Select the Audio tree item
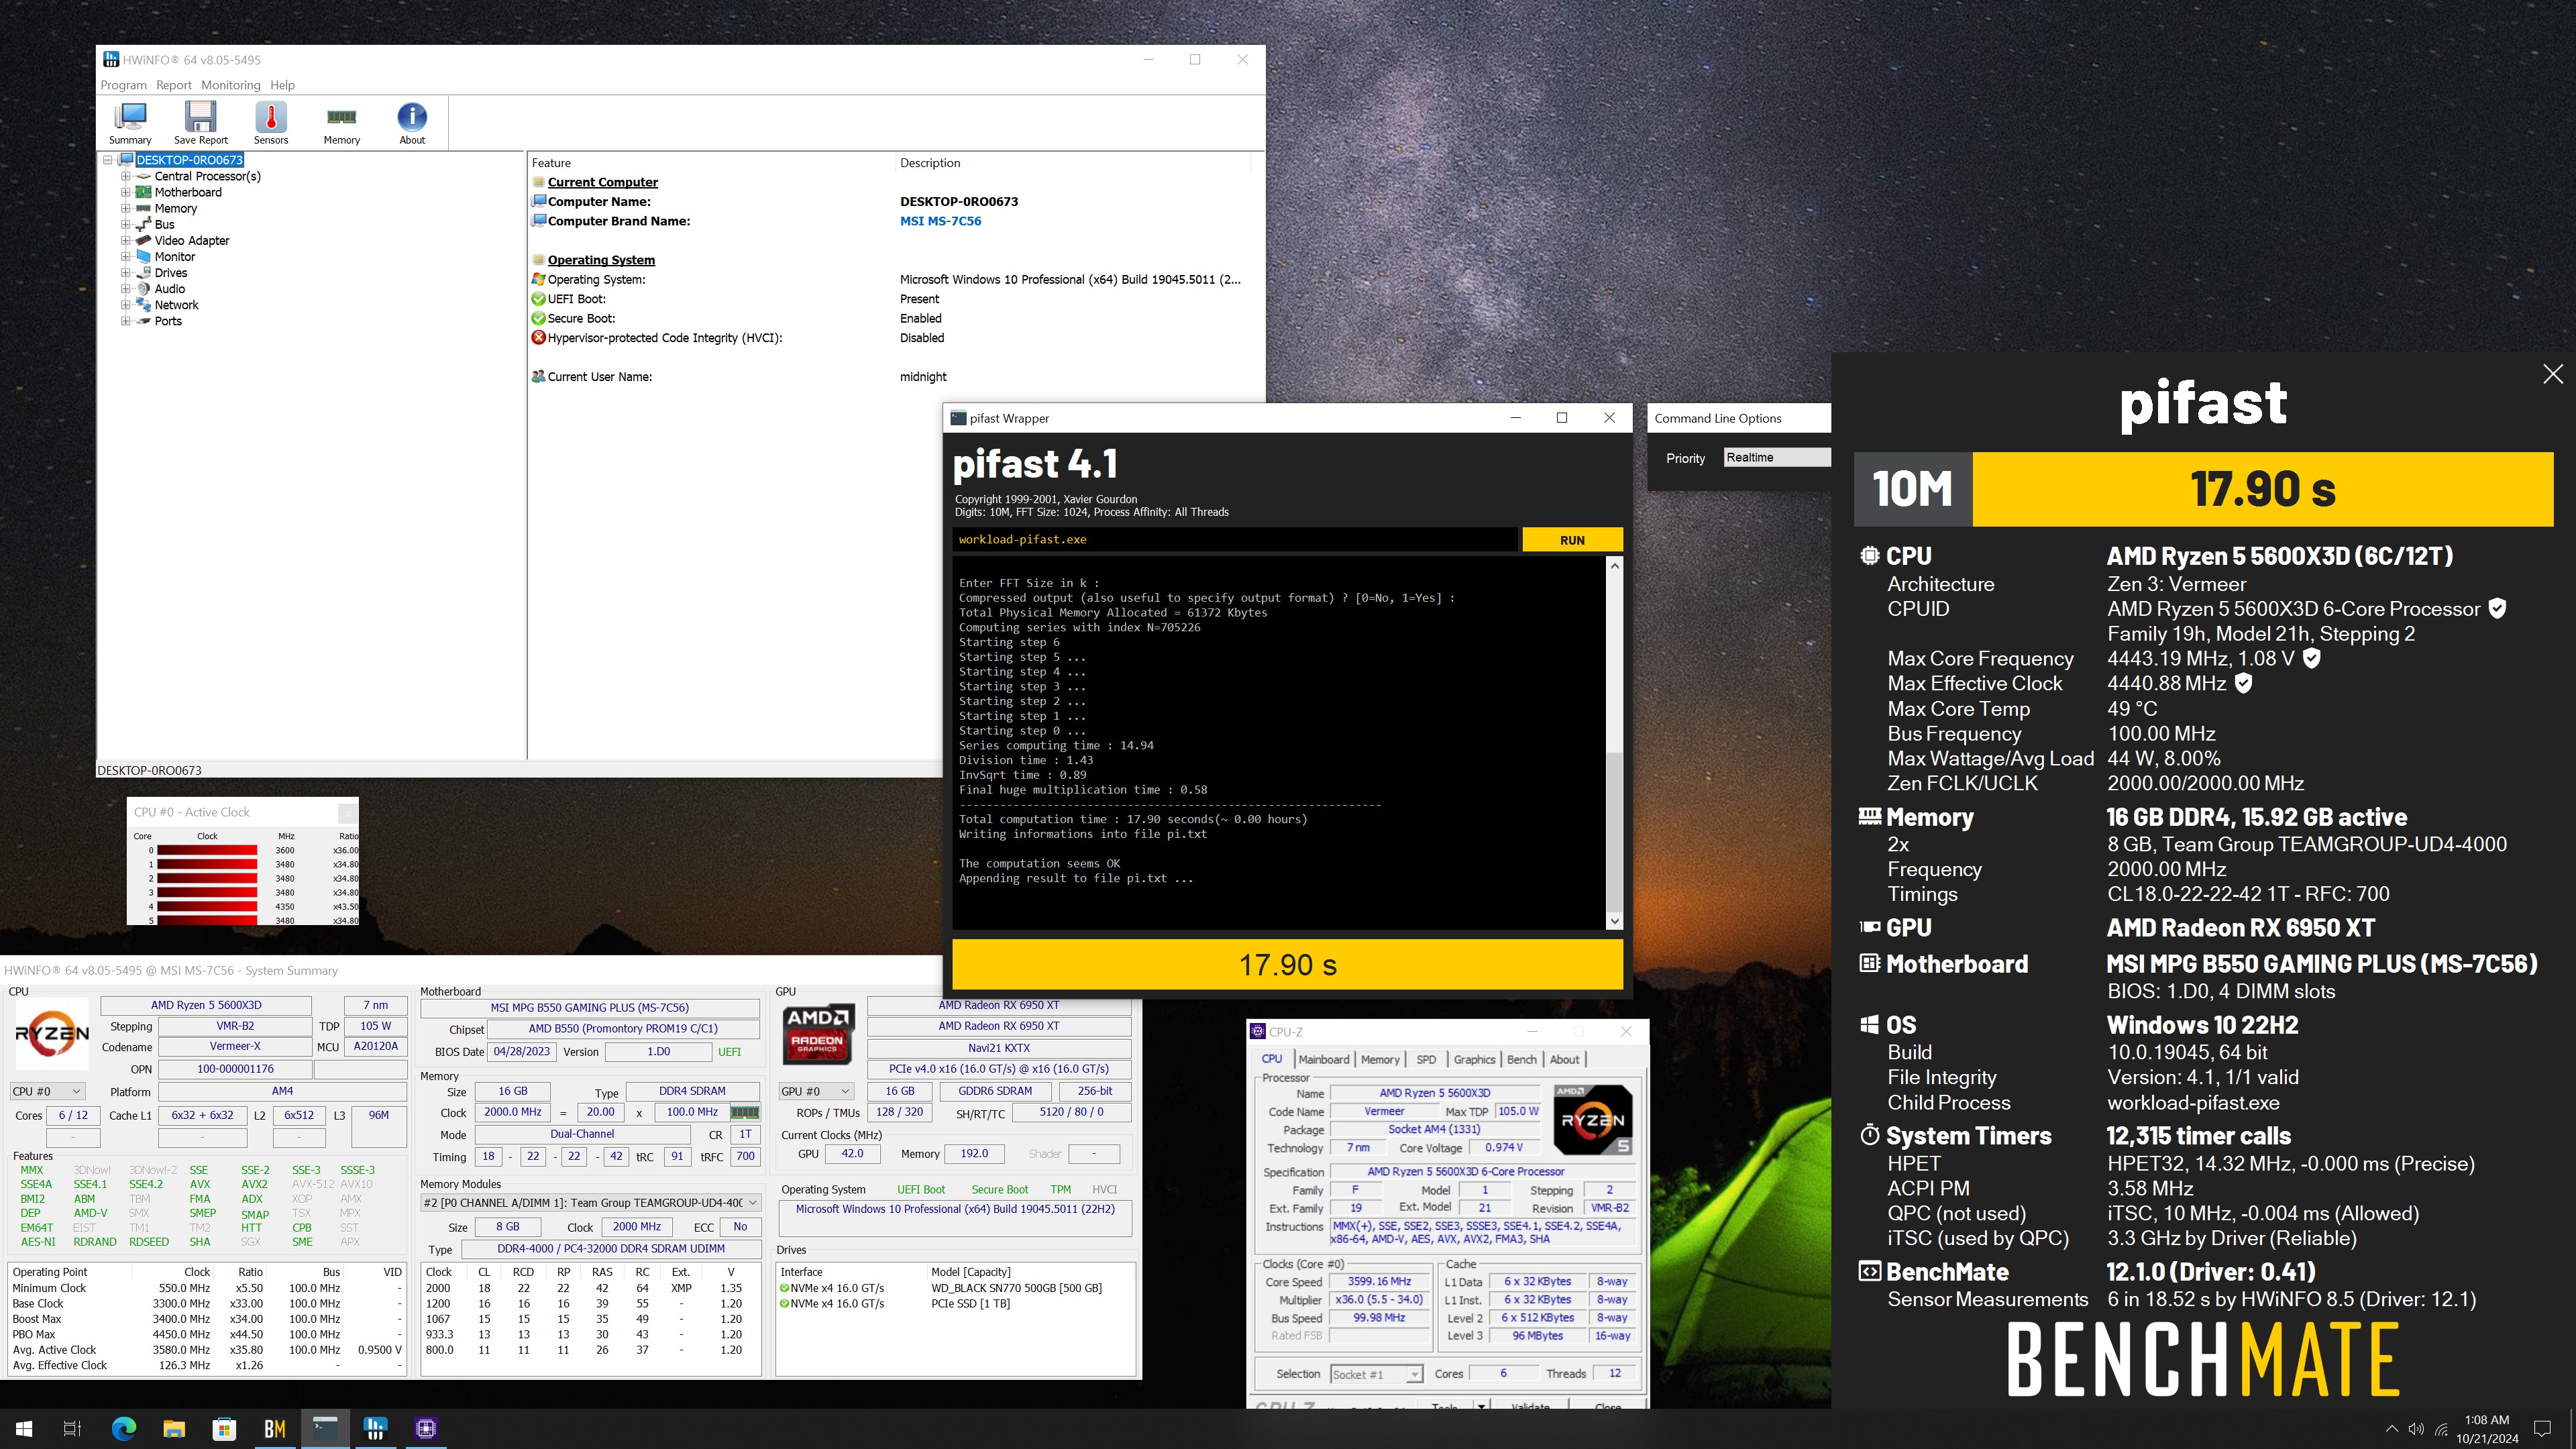2576x1449 pixels. coord(169,289)
